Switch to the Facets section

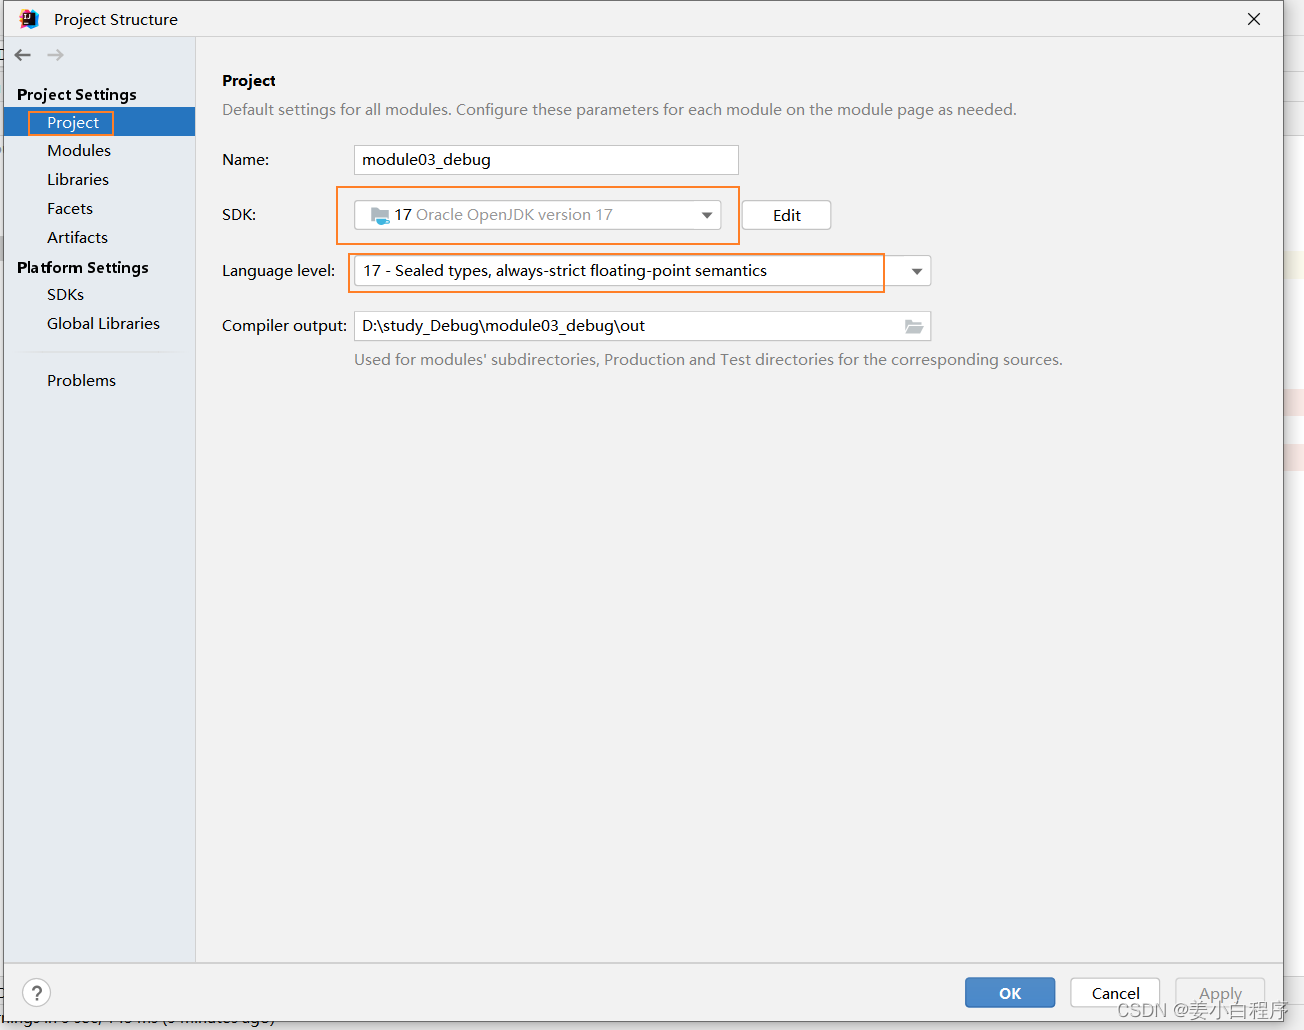point(70,209)
